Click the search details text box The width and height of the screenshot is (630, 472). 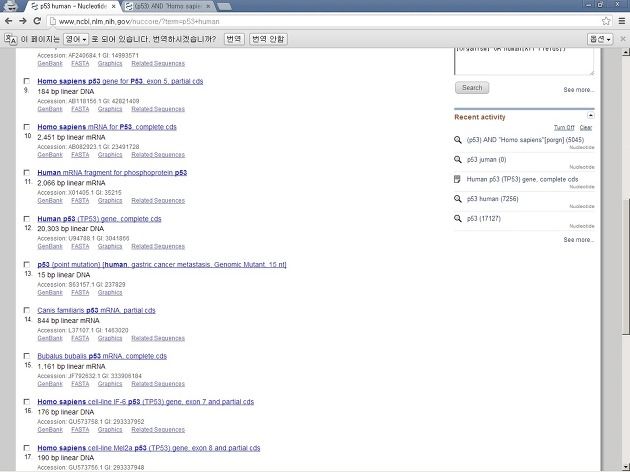click(x=524, y=61)
